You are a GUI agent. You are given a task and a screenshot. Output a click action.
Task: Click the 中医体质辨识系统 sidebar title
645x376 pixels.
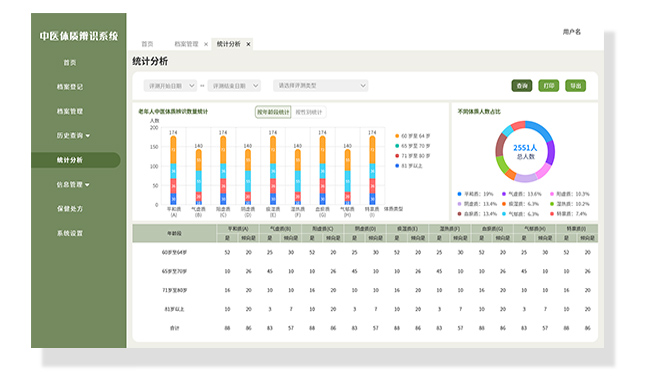coord(79,36)
